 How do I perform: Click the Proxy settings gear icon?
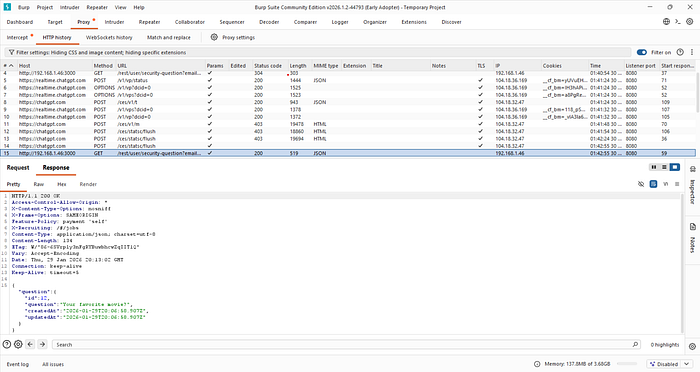[x=214, y=37]
